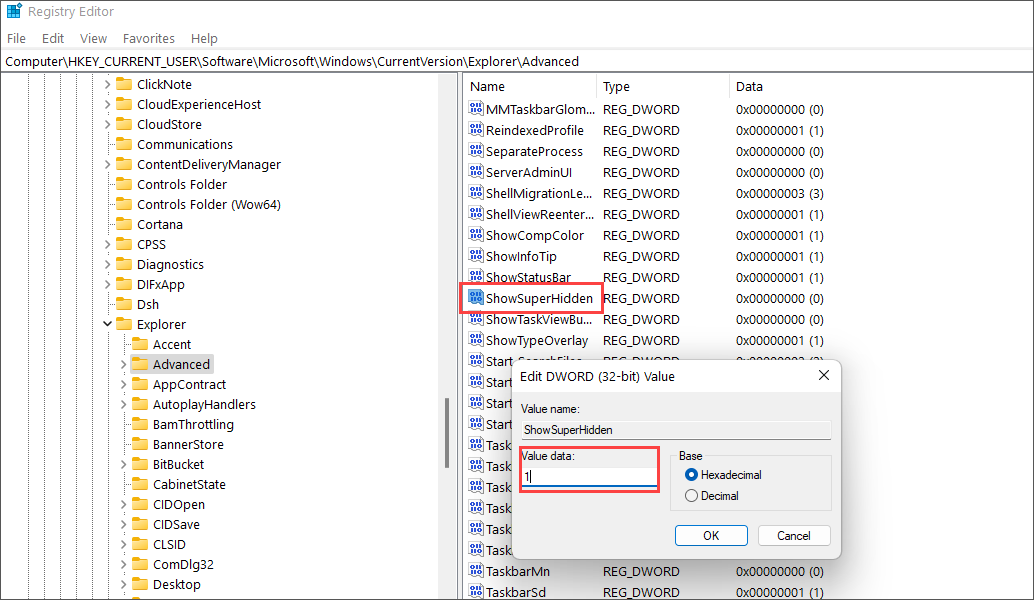Viewport: 1034px width, 600px height.
Task: Open the Edit menu
Action: pyautogui.click(x=52, y=38)
